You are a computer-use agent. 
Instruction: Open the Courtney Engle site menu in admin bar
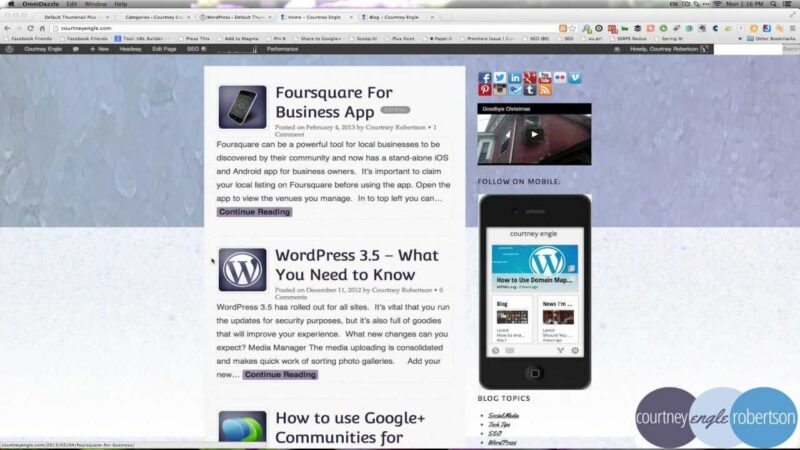(43, 49)
